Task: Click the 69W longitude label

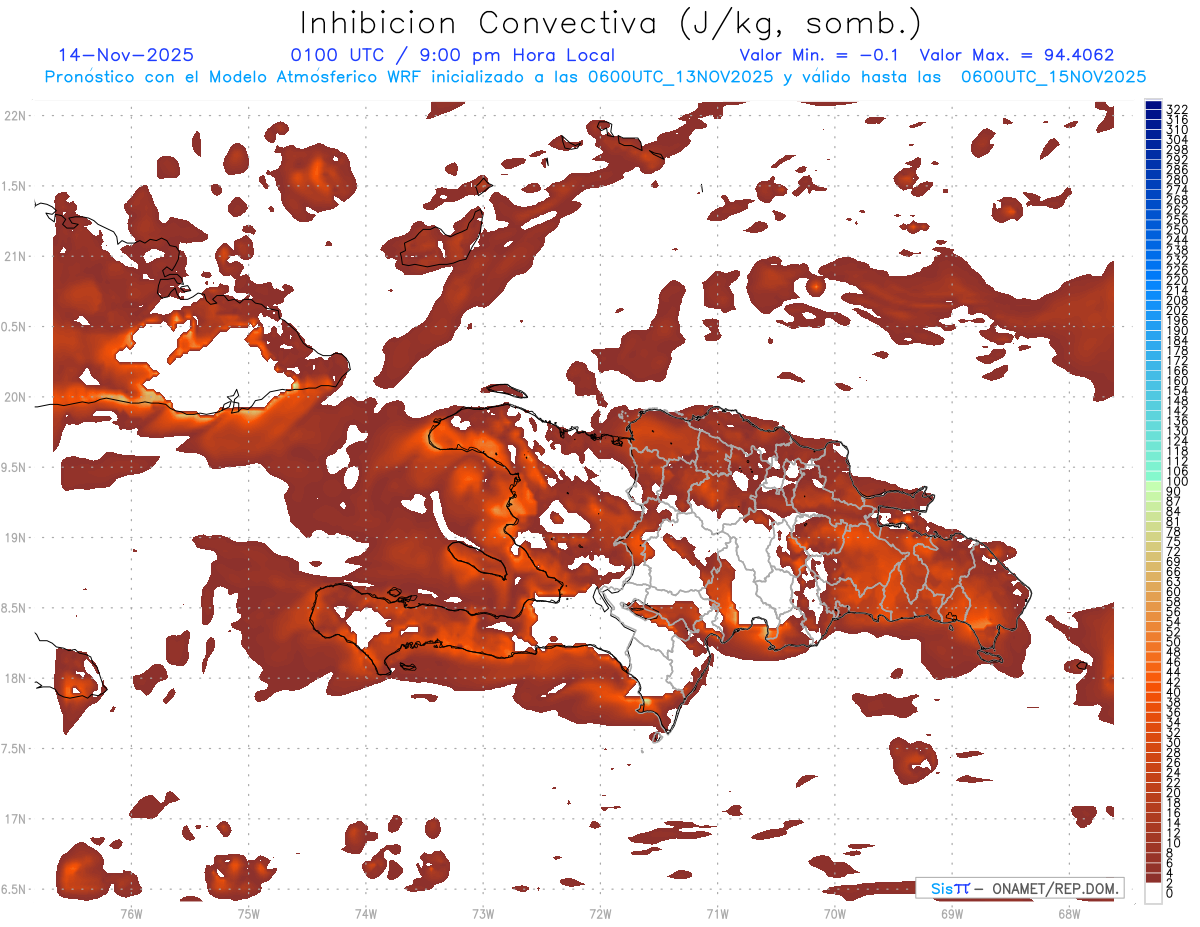Action: (951, 912)
